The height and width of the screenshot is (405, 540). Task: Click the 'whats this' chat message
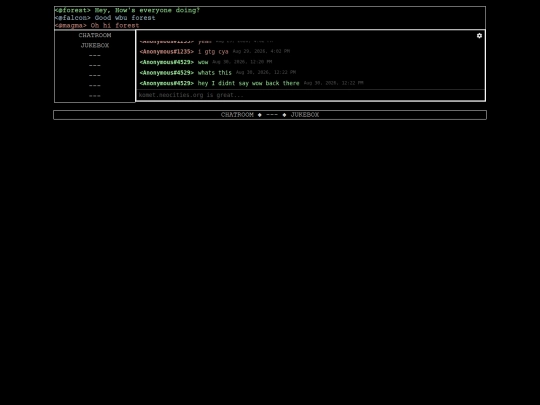click(215, 73)
